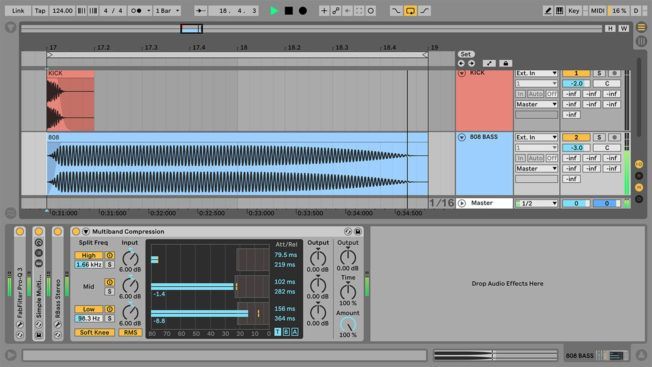Screen dimensions: 652x367
Task: Click the Follow arrow icon
Action: (x=200, y=11)
